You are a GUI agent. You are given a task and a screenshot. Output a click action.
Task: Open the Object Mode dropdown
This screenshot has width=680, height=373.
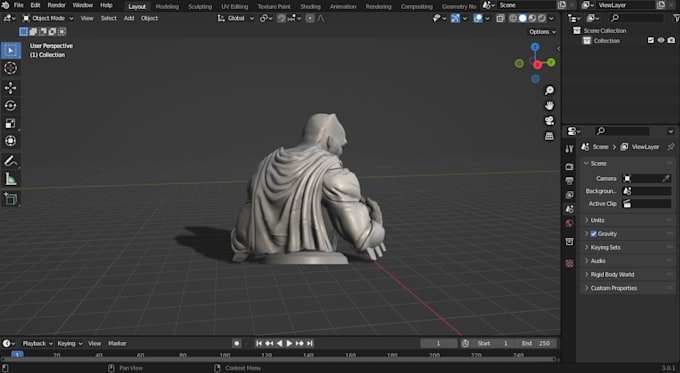click(48, 18)
